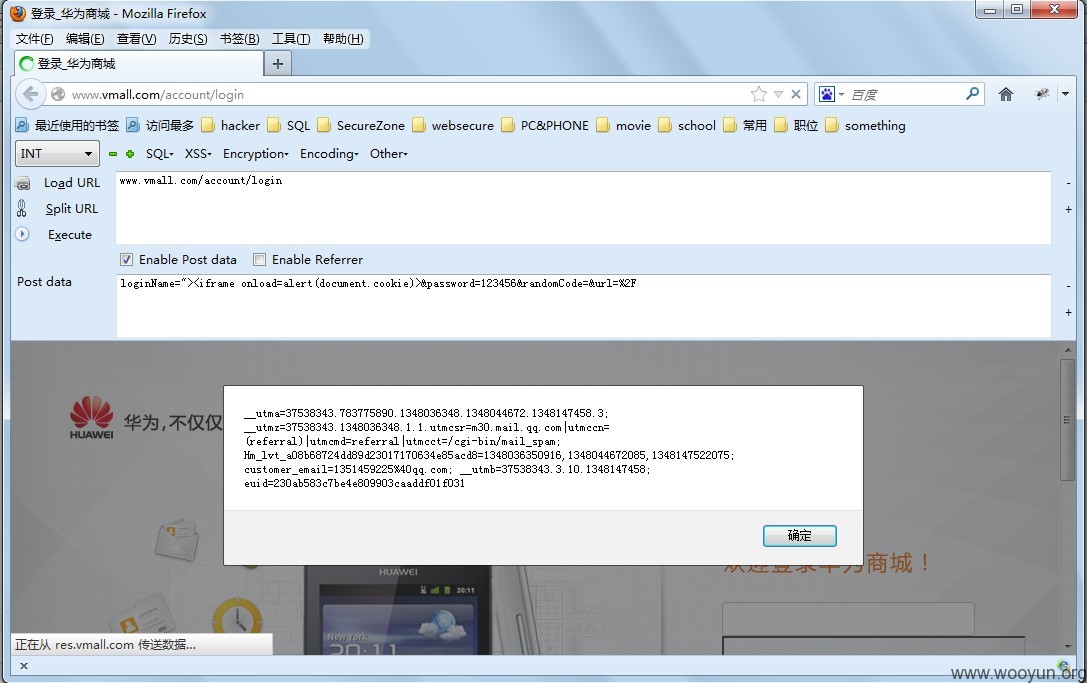Open the SecureZone bookmarks folder
This screenshot has height=683, width=1087.
[x=361, y=126]
